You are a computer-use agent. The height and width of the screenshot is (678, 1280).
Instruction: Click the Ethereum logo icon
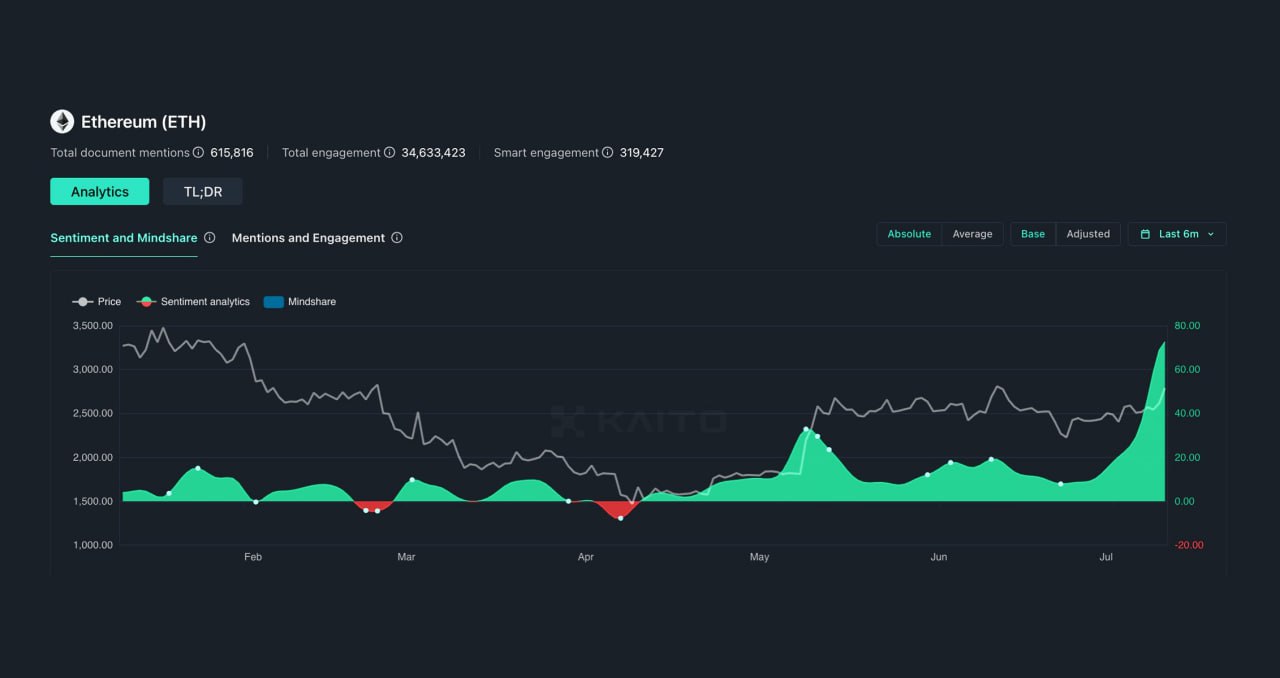click(62, 122)
